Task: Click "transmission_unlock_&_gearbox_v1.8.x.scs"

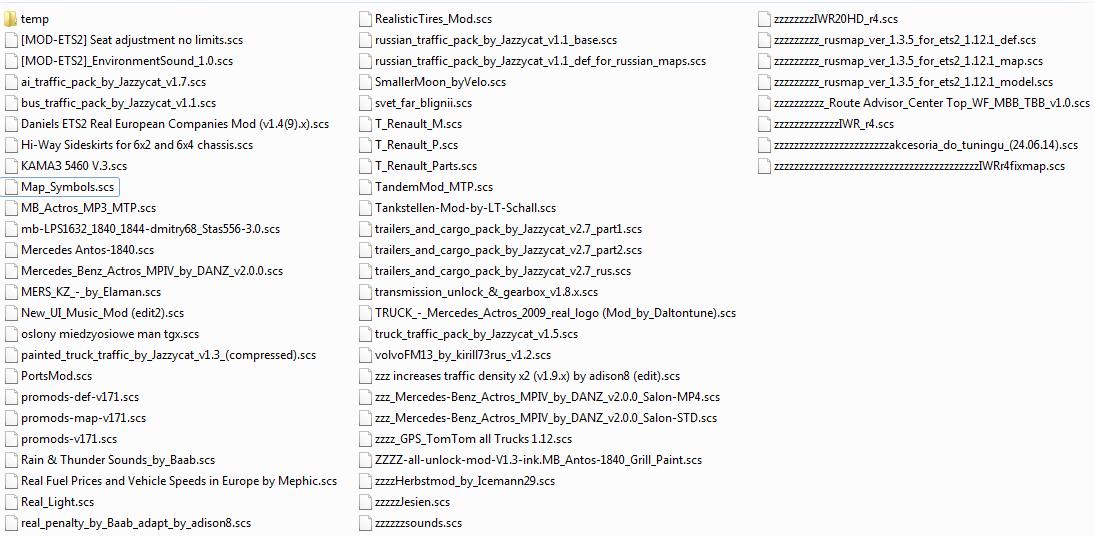Action: (486, 292)
